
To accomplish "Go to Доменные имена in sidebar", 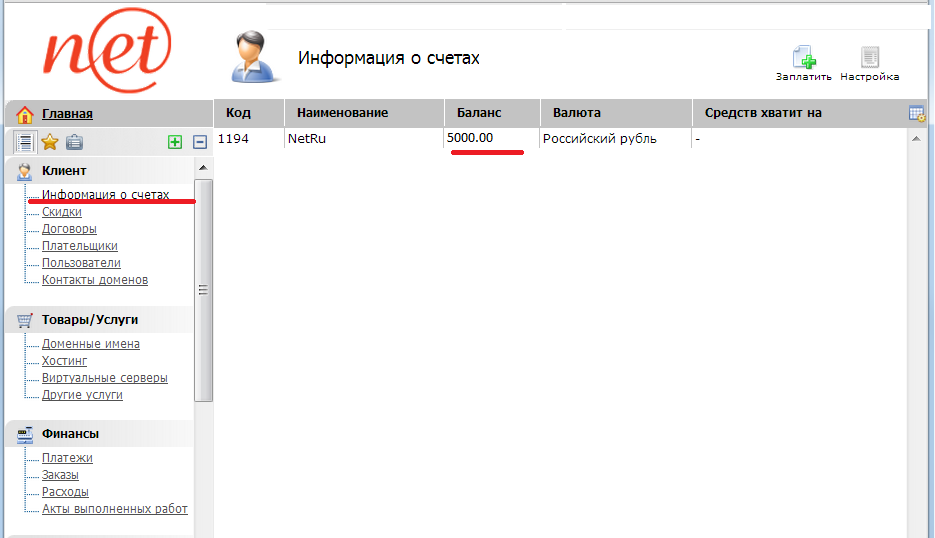I will coord(91,344).
